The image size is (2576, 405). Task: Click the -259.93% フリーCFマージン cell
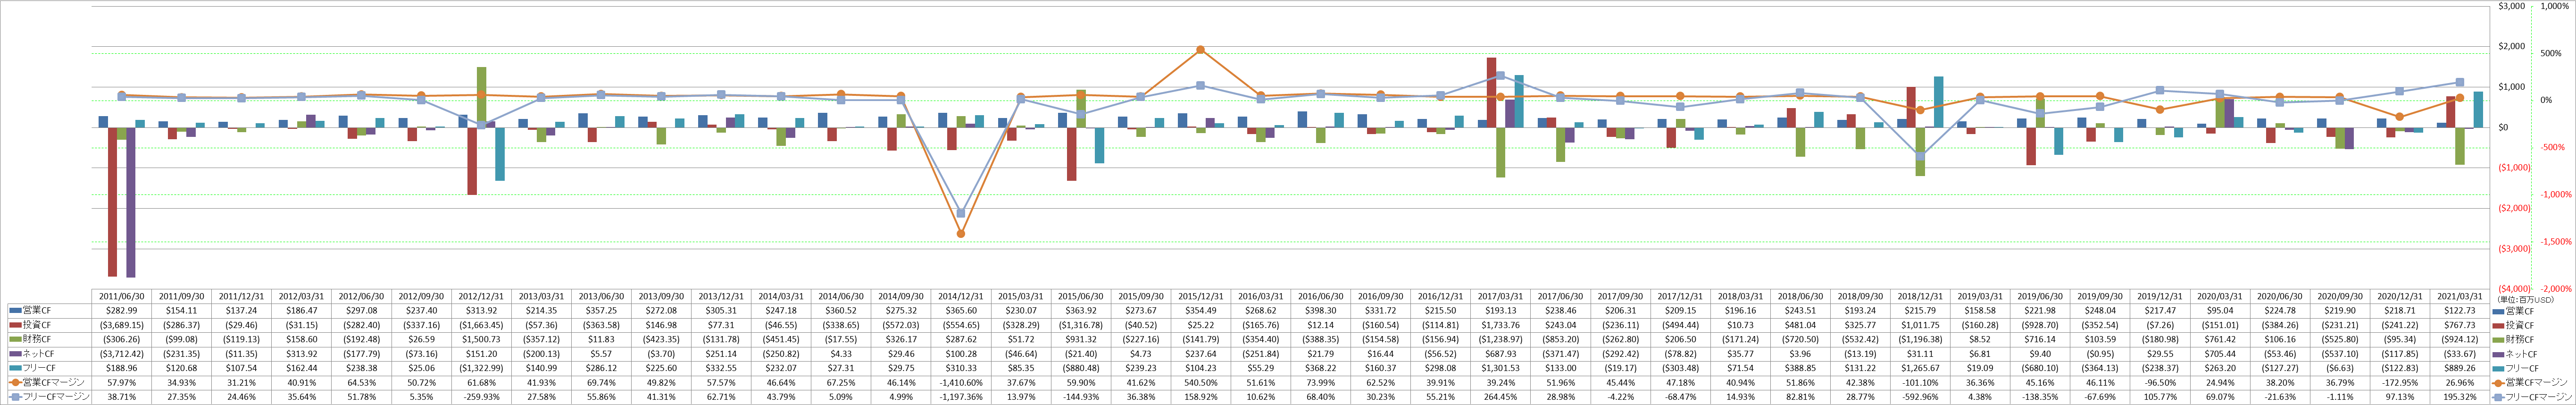tap(482, 397)
